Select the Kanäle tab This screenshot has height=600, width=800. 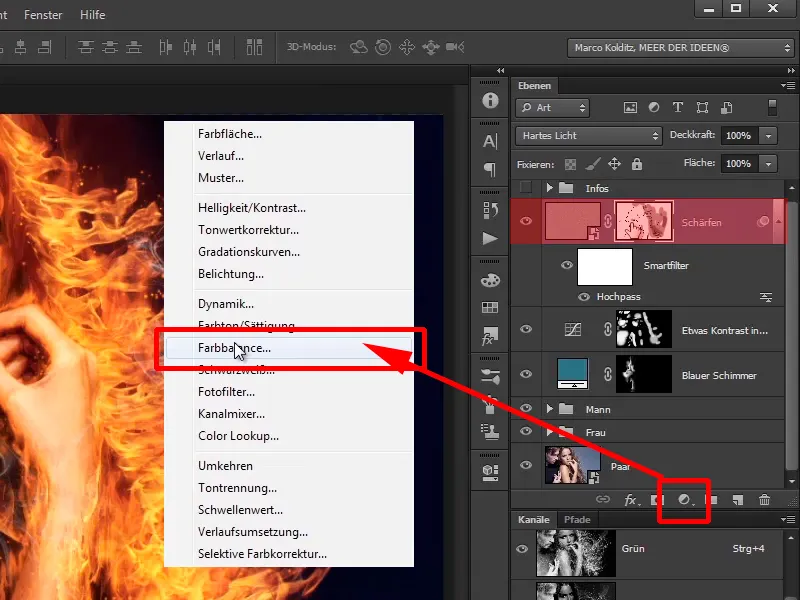(534, 519)
